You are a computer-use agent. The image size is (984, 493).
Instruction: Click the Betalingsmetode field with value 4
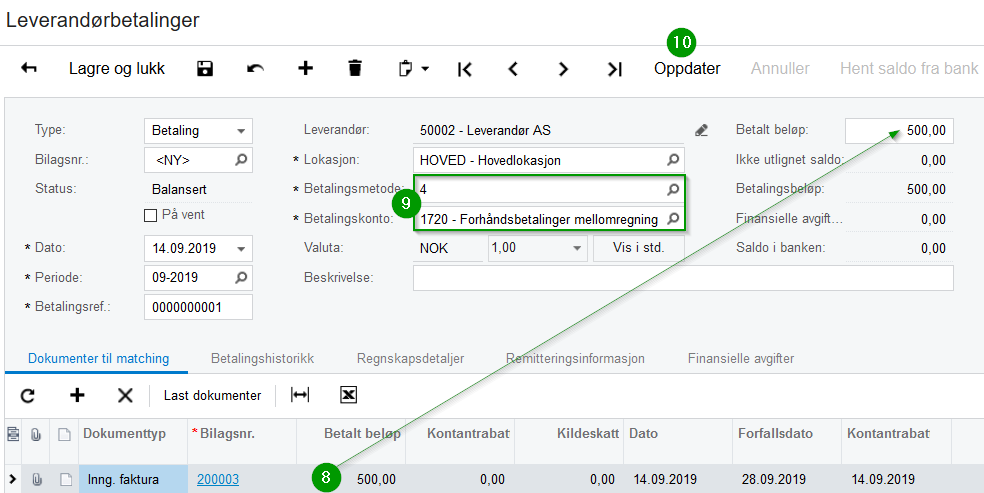549,189
